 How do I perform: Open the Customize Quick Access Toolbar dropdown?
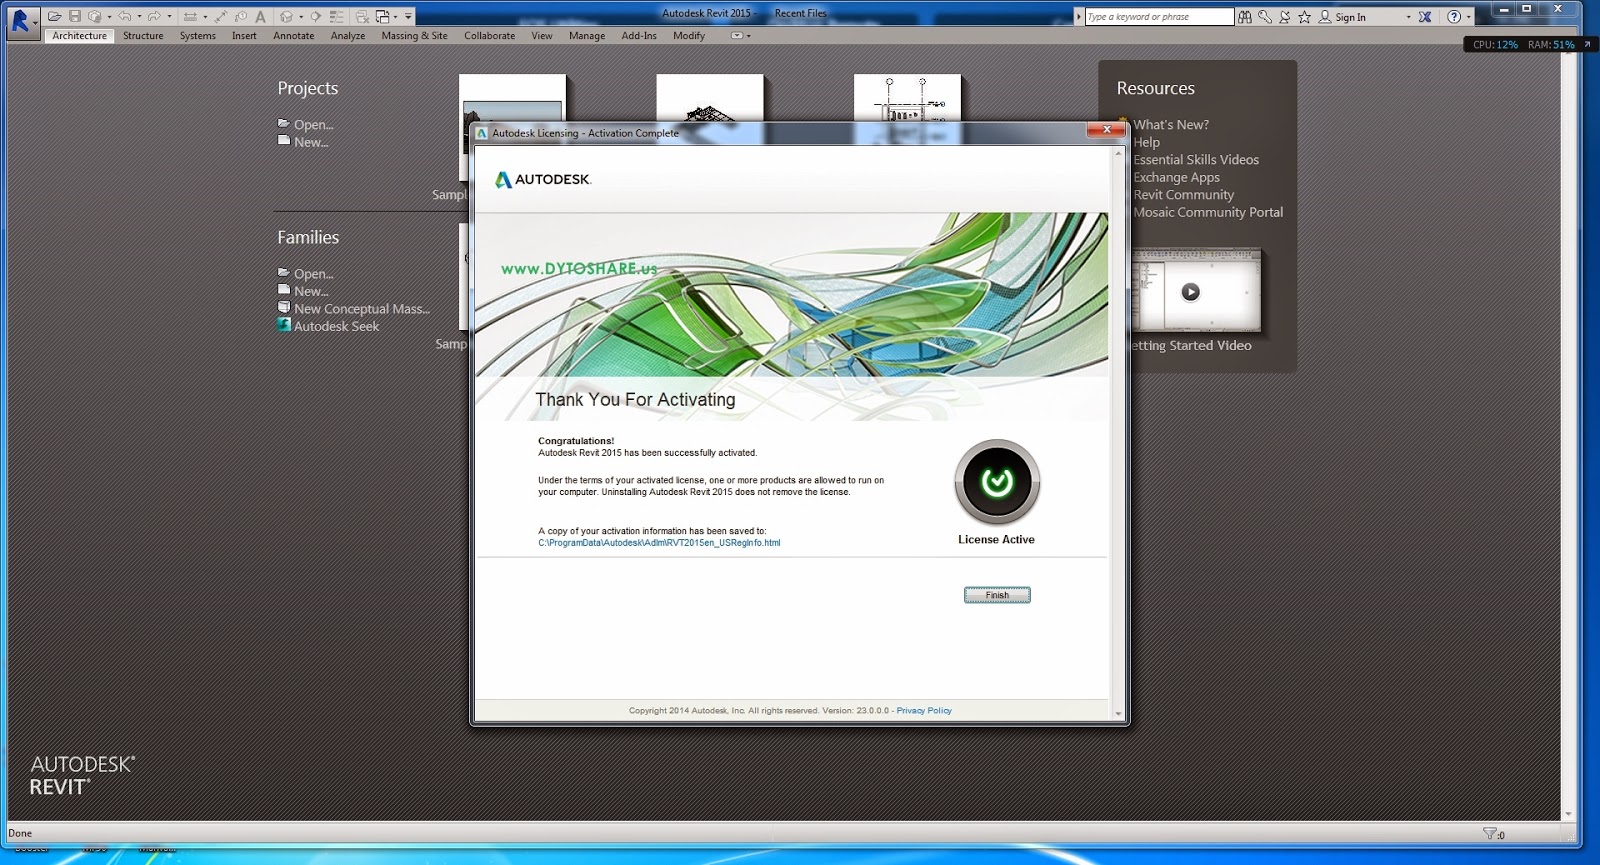408,17
